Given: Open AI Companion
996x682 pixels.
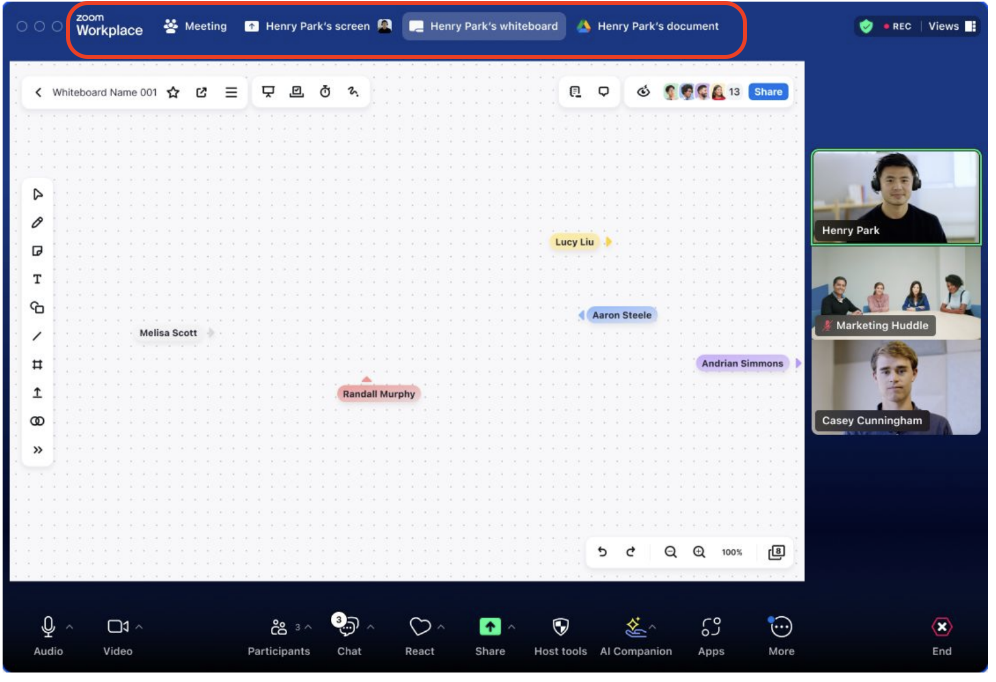Looking at the screenshot, I should click(636, 636).
